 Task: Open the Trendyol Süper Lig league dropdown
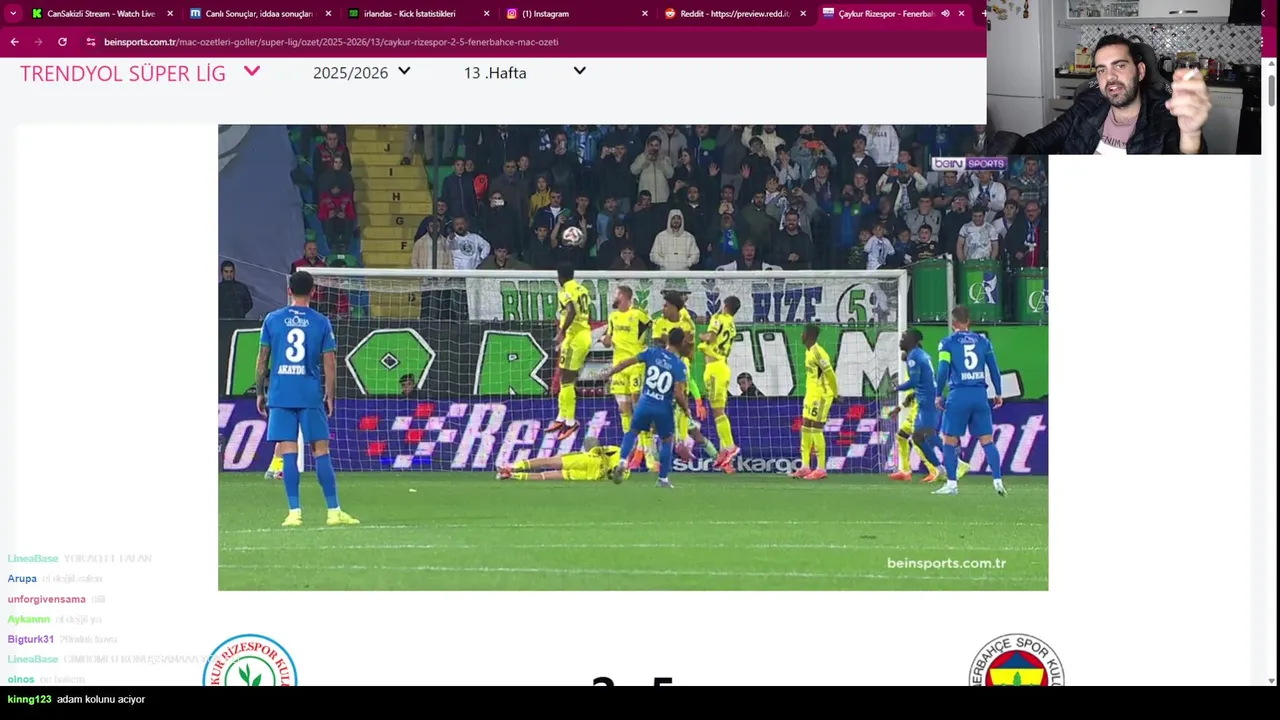click(x=140, y=73)
